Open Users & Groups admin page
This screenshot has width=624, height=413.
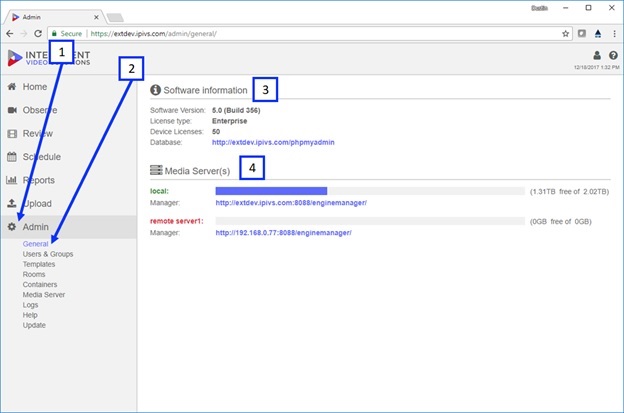coord(48,254)
